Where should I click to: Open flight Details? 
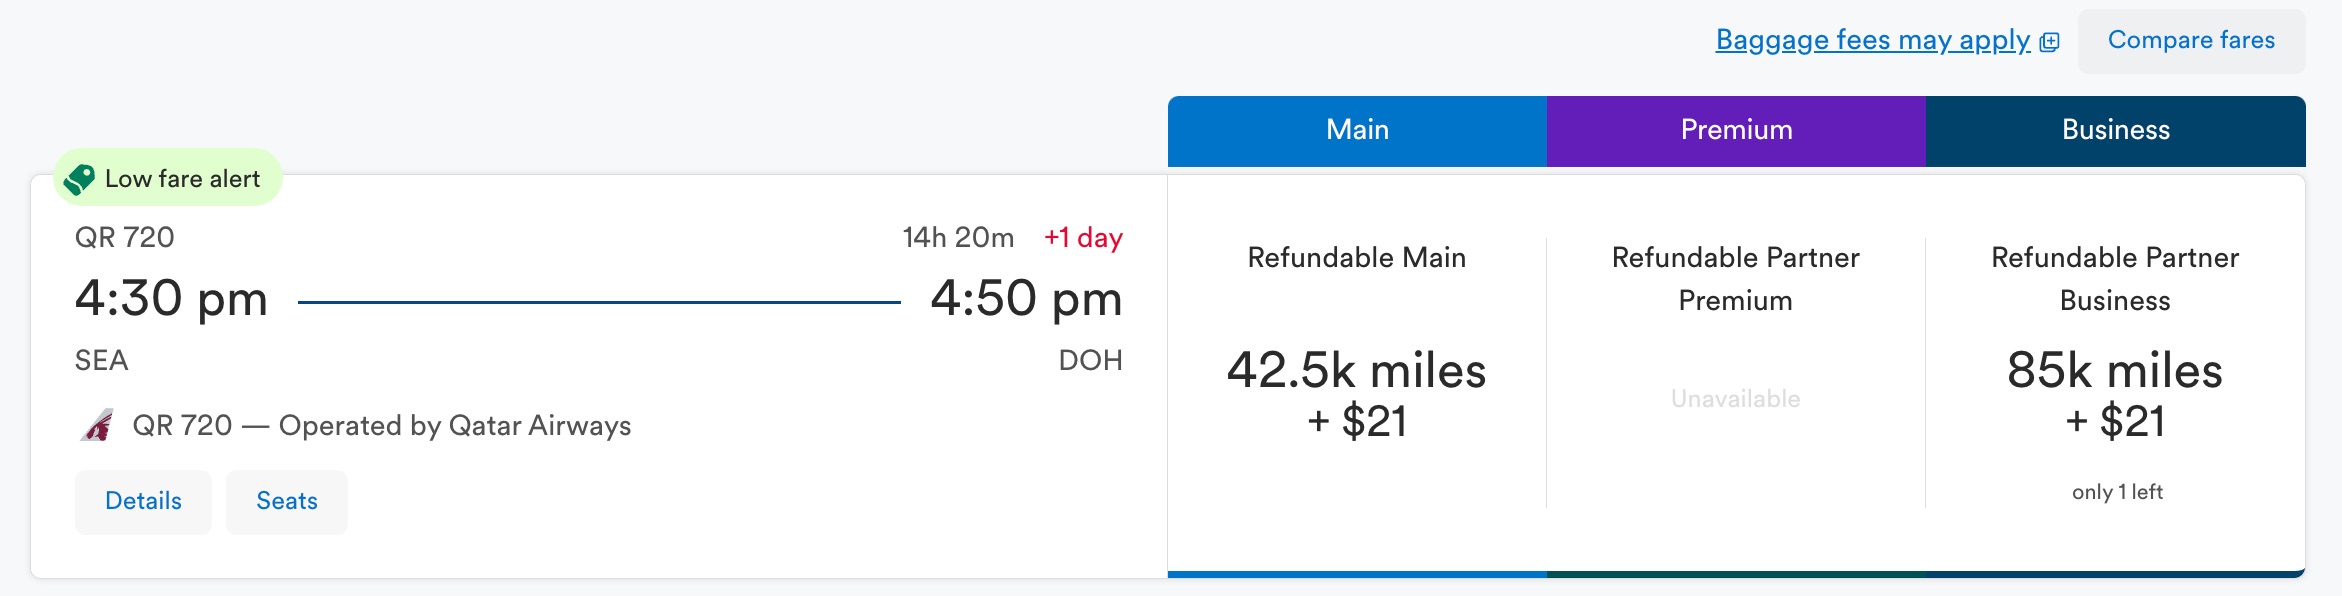[x=143, y=501]
